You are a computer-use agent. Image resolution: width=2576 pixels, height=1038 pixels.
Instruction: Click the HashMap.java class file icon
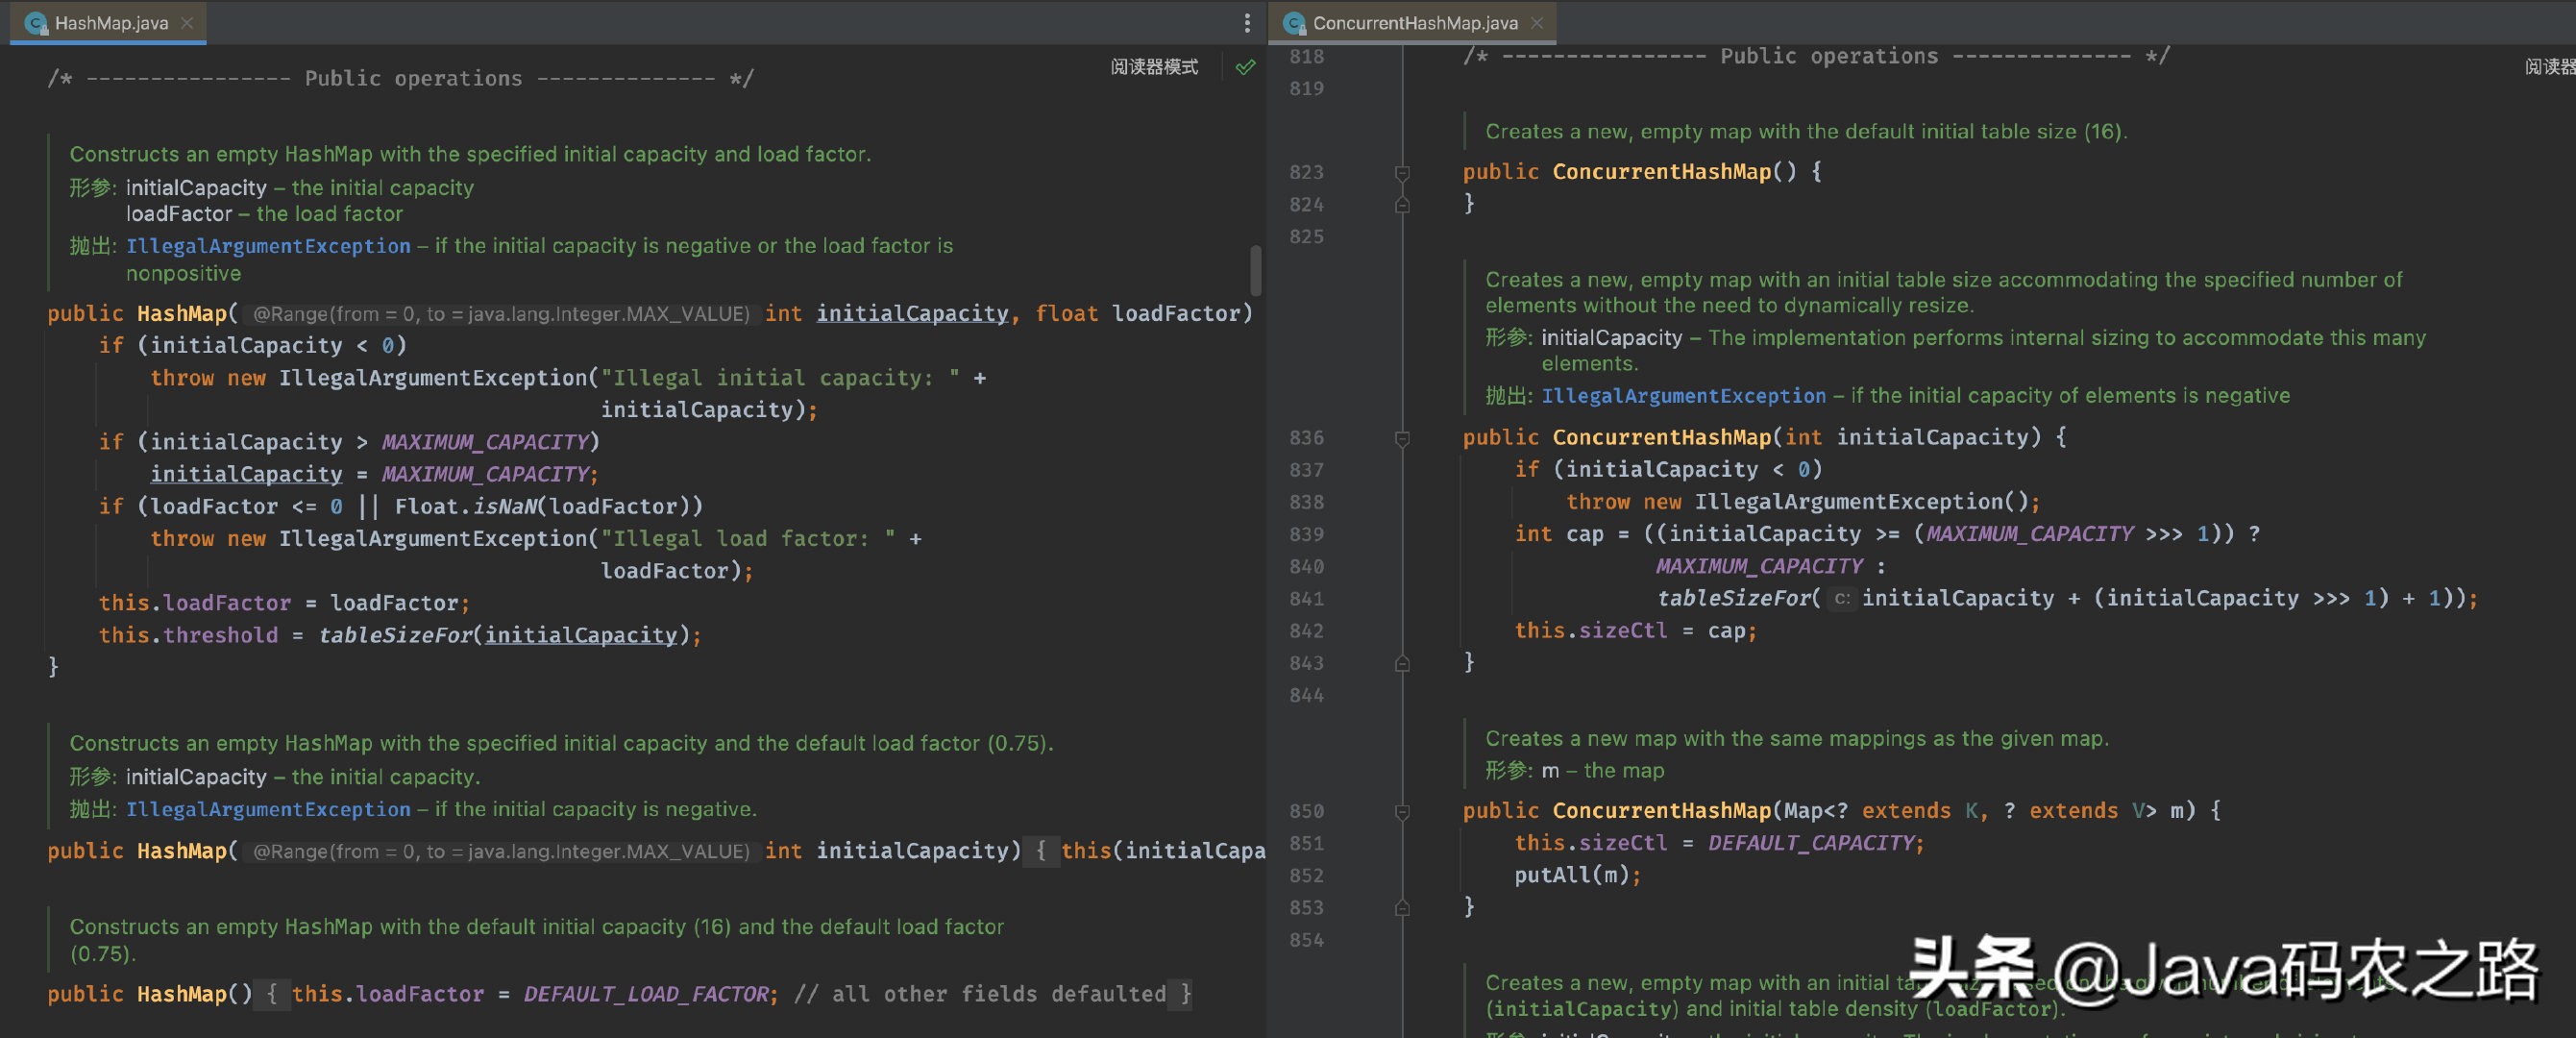tap(36, 23)
